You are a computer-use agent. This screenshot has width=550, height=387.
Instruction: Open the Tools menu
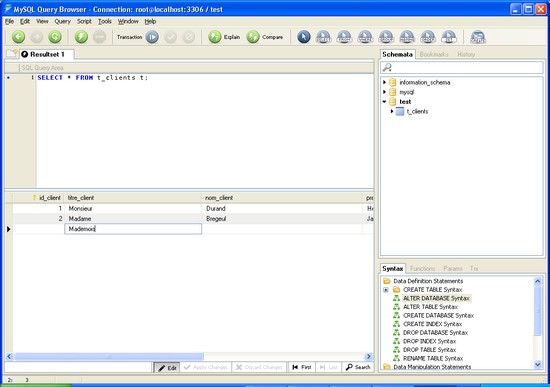105,21
